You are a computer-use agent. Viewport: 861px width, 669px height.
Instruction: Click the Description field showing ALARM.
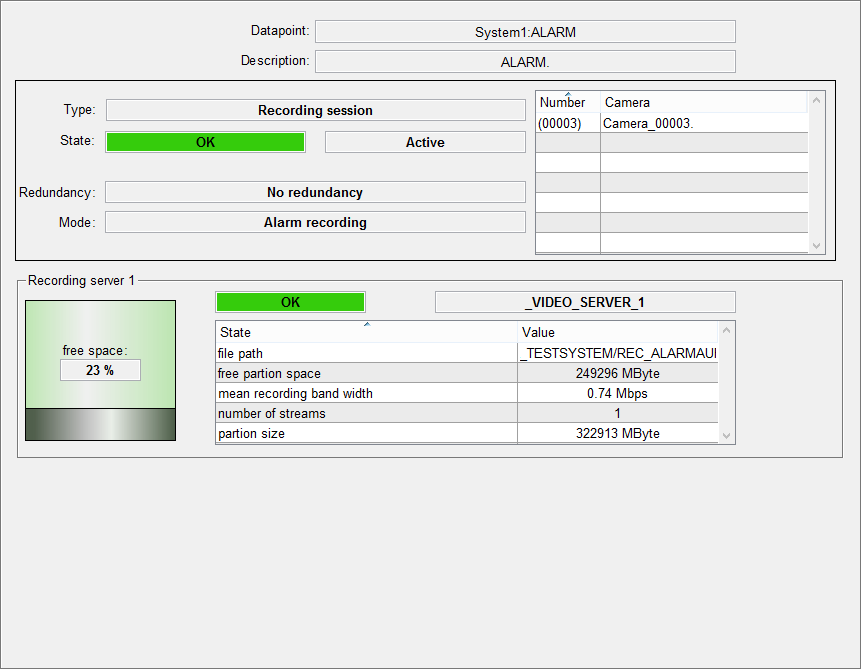(525, 62)
